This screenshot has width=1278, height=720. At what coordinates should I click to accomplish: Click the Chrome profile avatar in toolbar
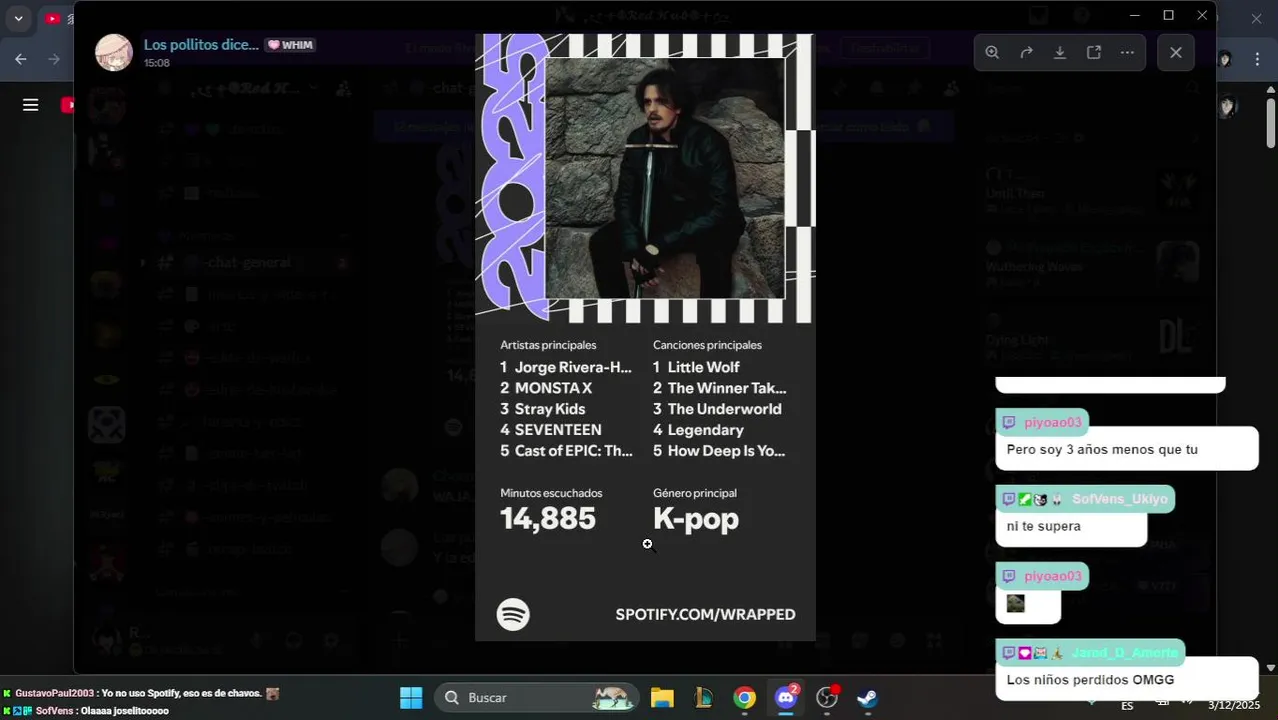coord(1225,59)
